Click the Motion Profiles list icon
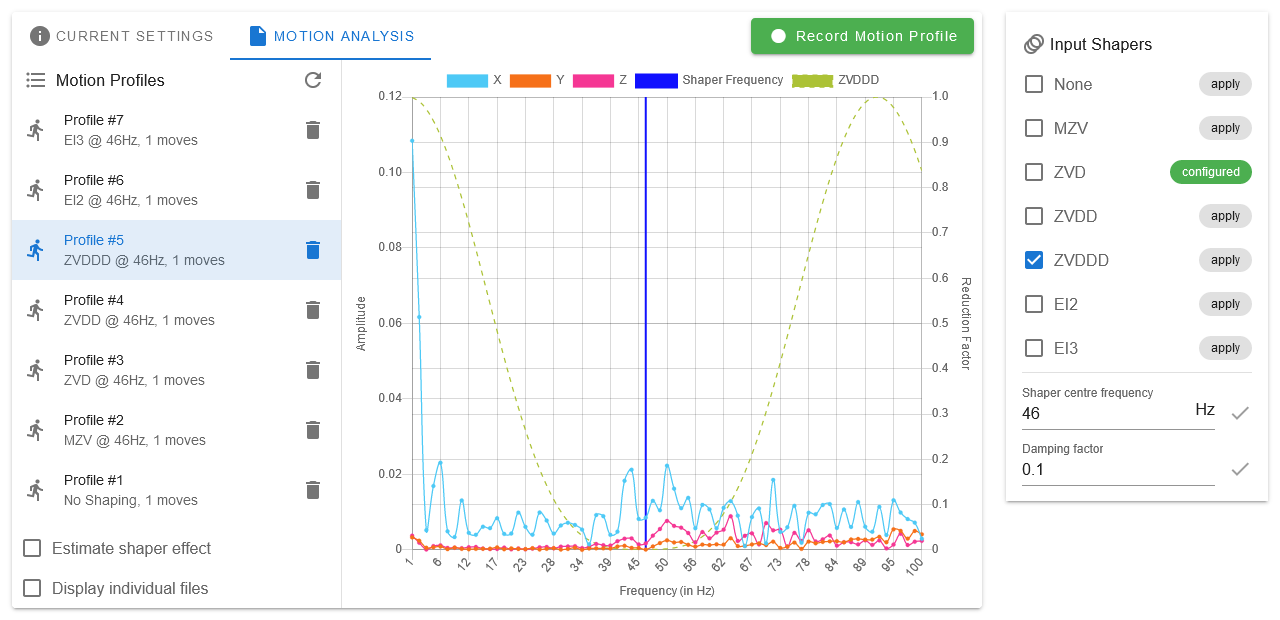1280x620 pixels. pos(36,80)
